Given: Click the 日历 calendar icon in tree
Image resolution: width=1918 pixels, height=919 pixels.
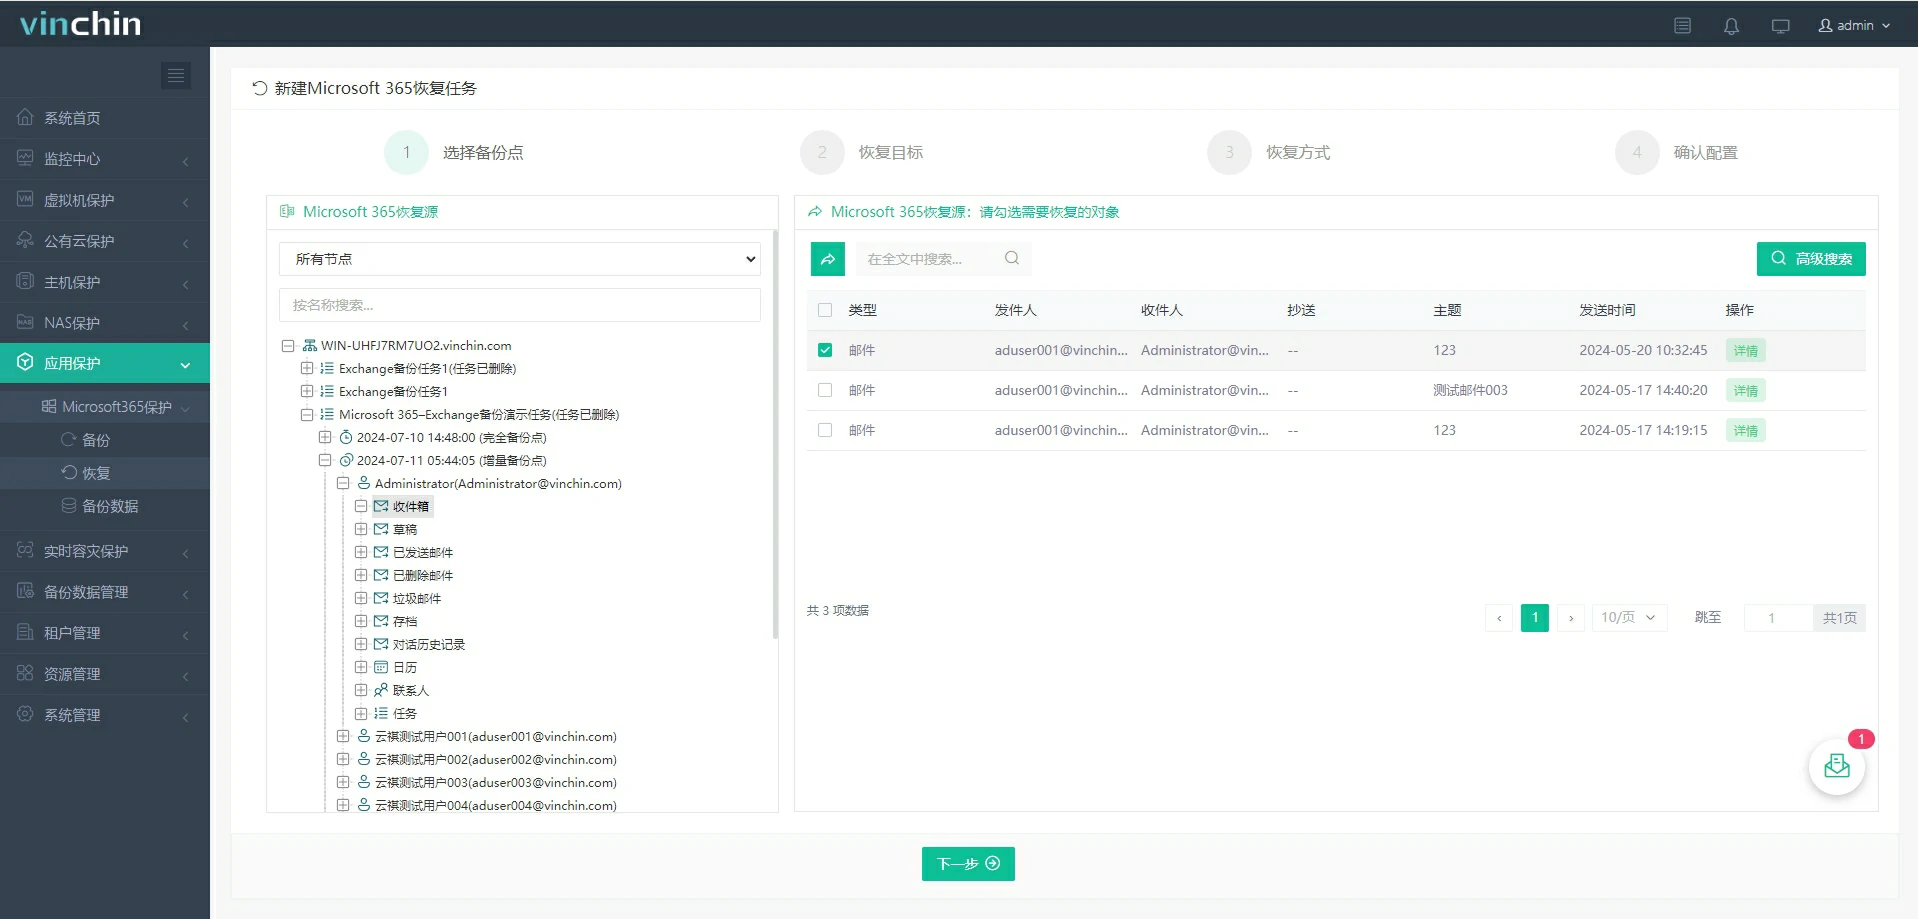Looking at the screenshot, I should click(381, 667).
